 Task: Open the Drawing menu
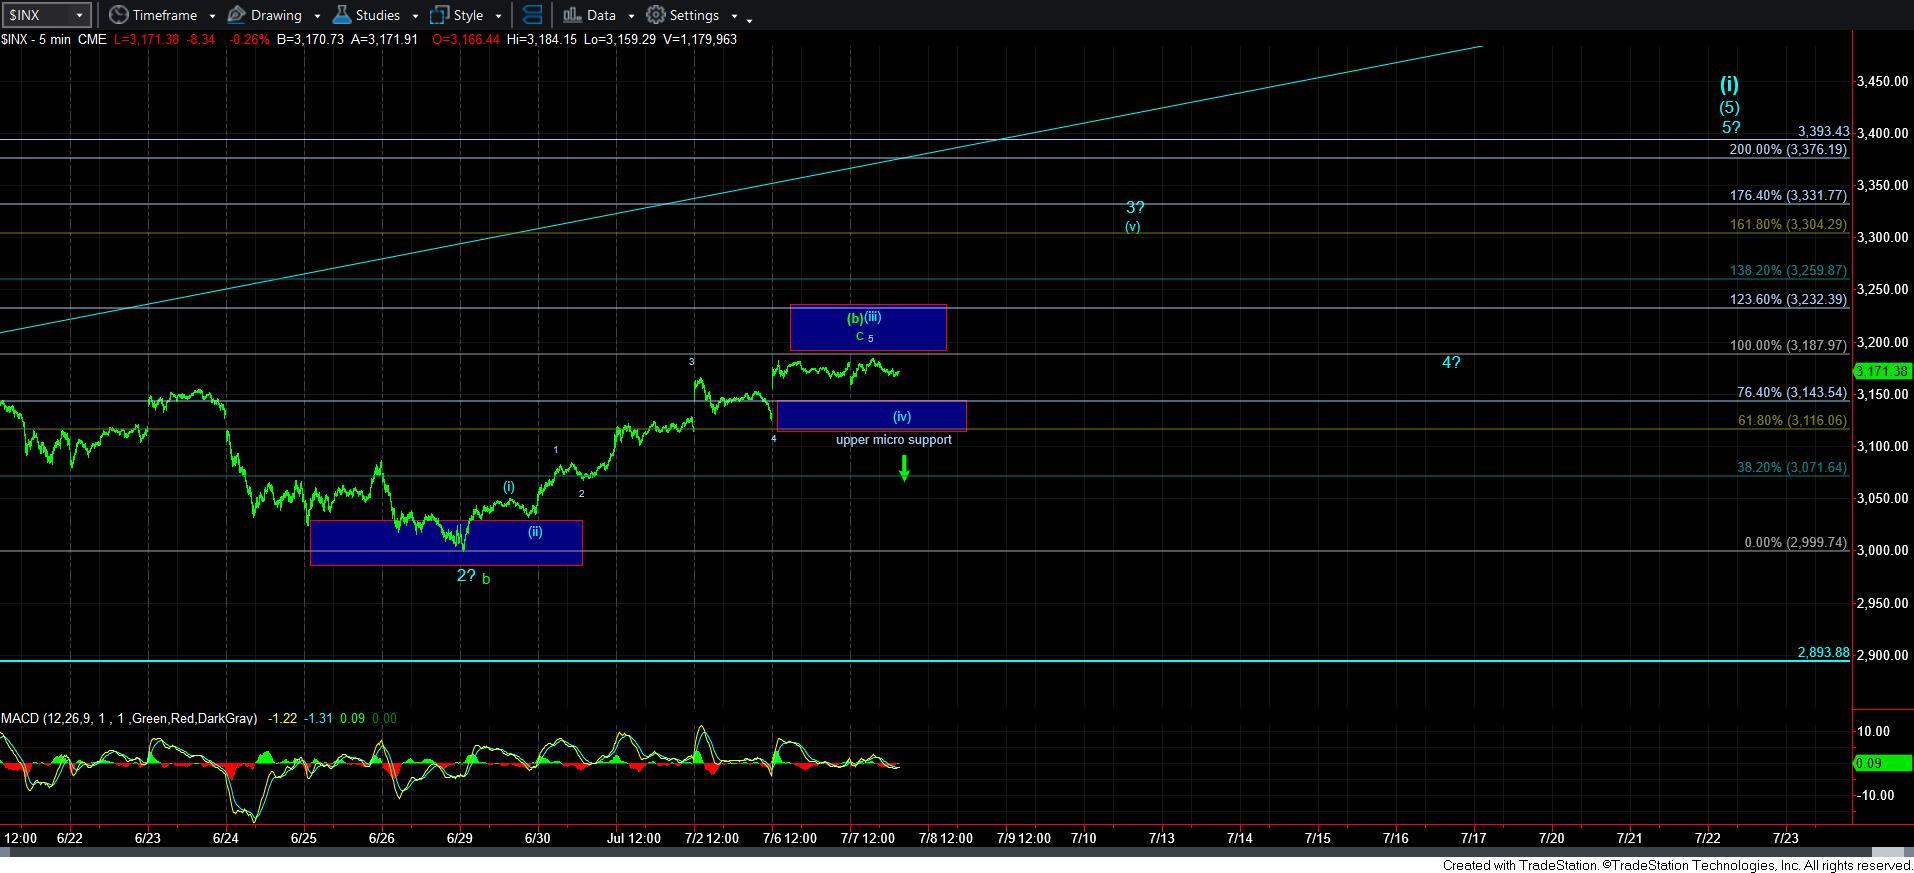pyautogui.click(x=274, y=15)
